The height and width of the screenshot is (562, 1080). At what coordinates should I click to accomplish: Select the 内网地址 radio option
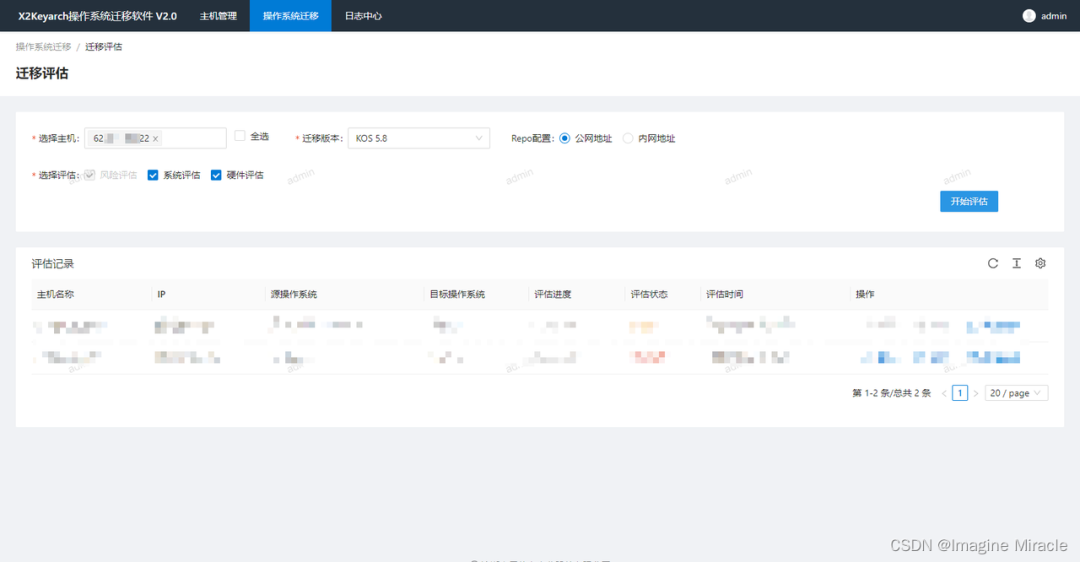pos(628,139)
